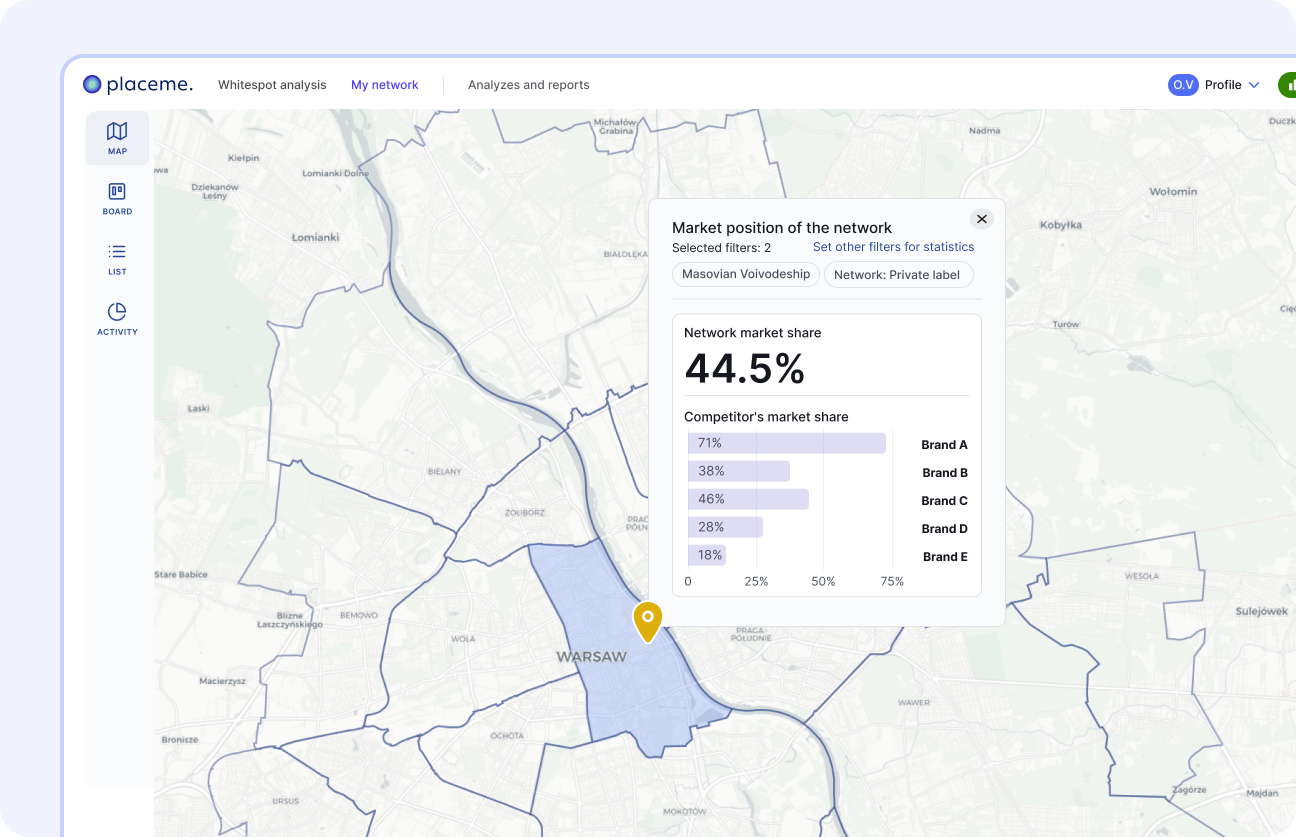The width and height of the screenshot is (1296, 837).
Task: Click the Selected filters: 2 text
Action: [721, 247]
